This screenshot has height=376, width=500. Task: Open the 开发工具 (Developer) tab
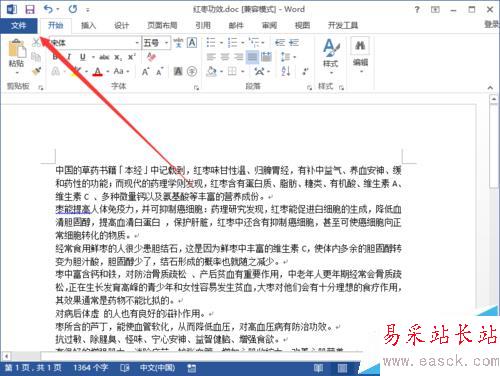tap(343, 25)
